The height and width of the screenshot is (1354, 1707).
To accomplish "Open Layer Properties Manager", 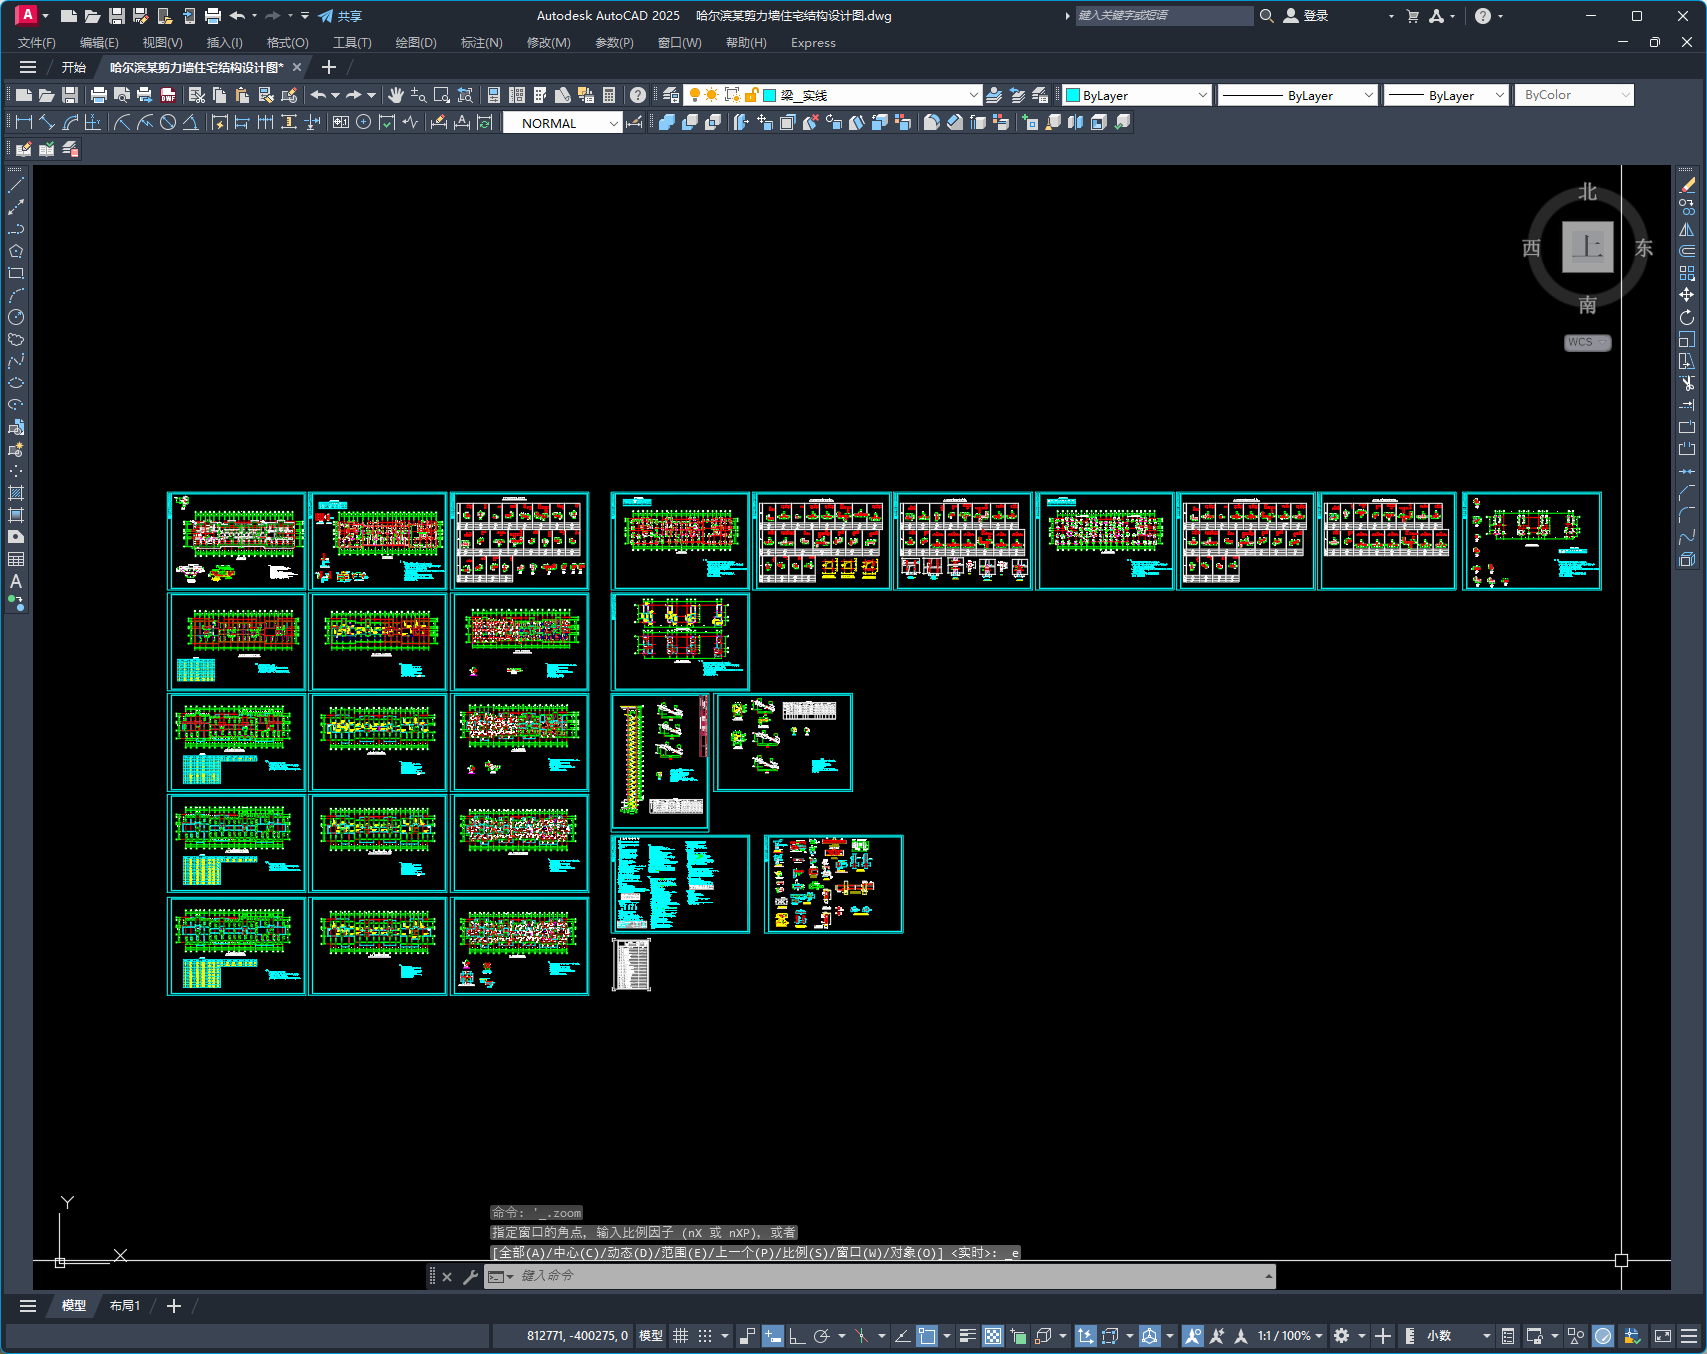I will click(671, 95).
